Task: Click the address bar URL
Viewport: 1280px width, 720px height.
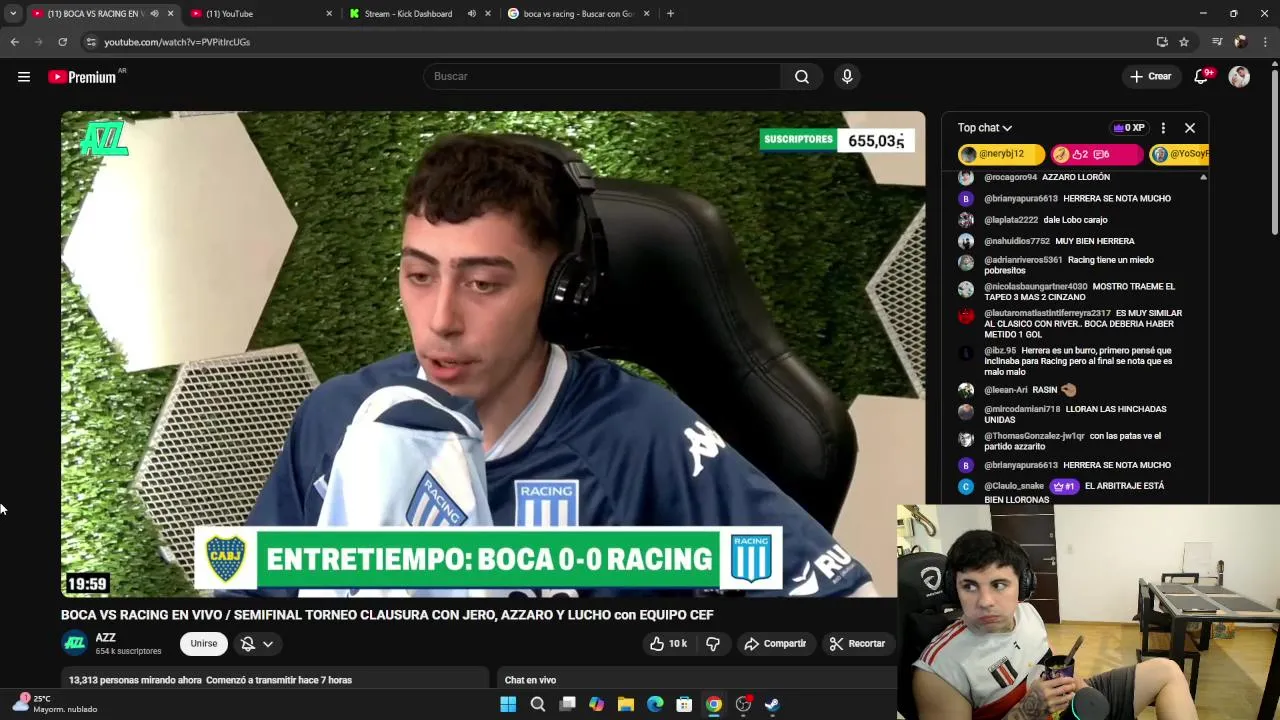Action: coord(177,42)
